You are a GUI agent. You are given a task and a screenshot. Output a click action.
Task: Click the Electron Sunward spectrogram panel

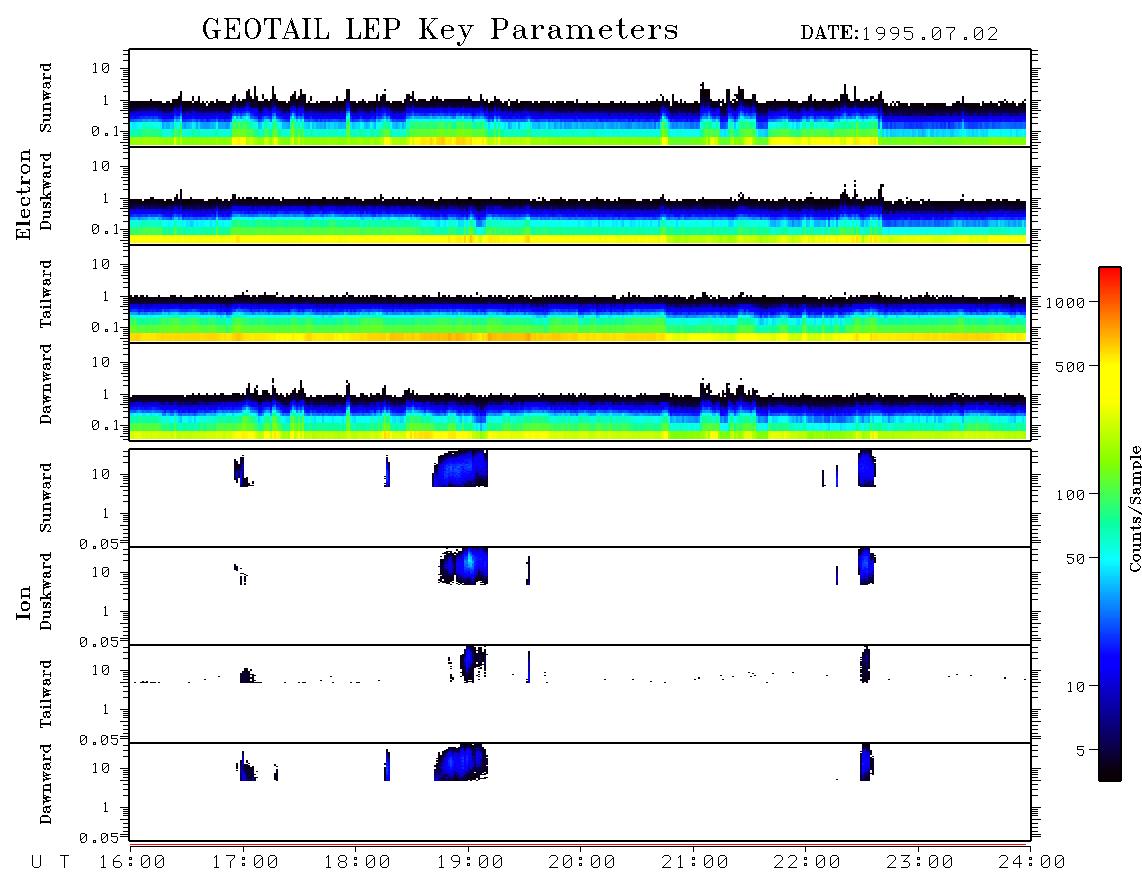(580, 98)
